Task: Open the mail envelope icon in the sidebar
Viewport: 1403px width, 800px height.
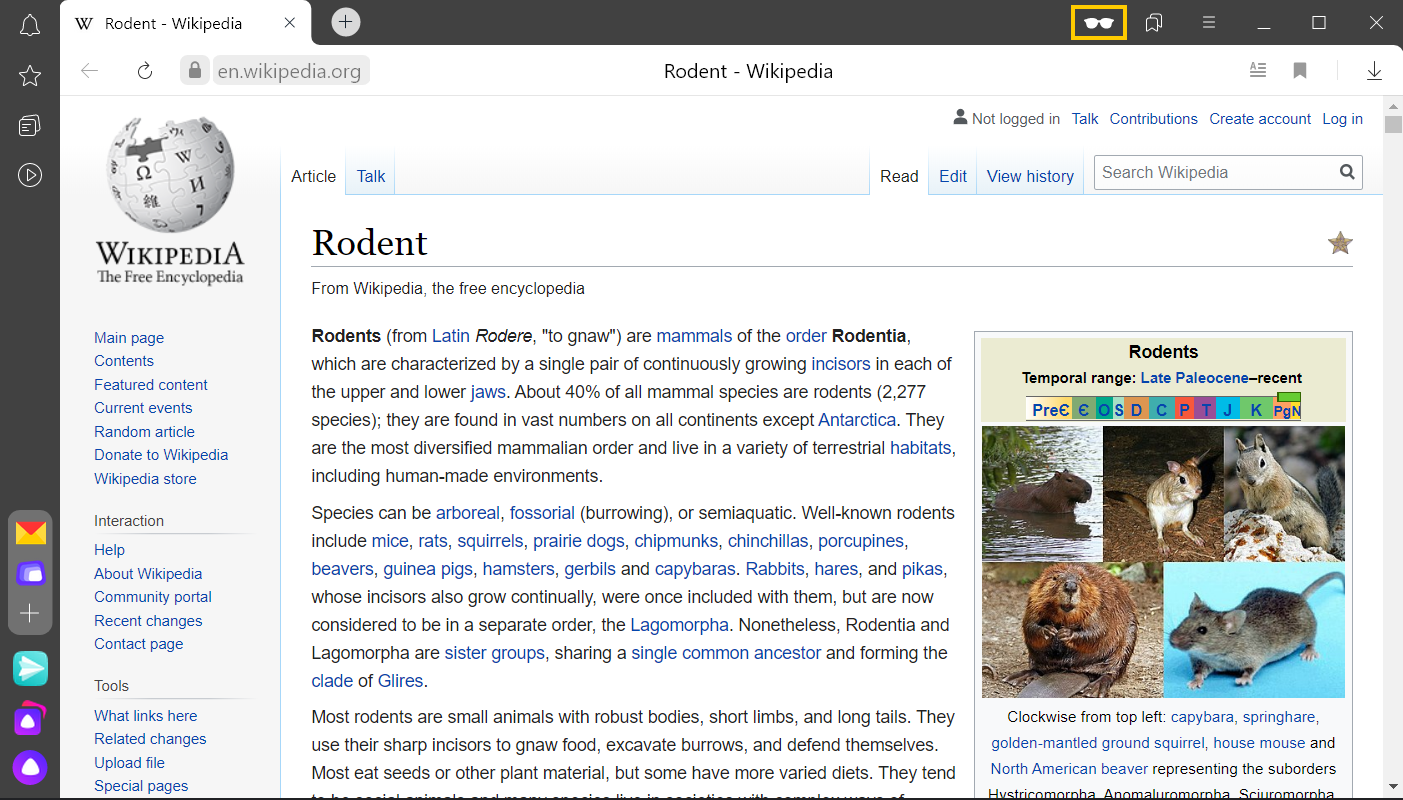Action: (x=30, y=532)
